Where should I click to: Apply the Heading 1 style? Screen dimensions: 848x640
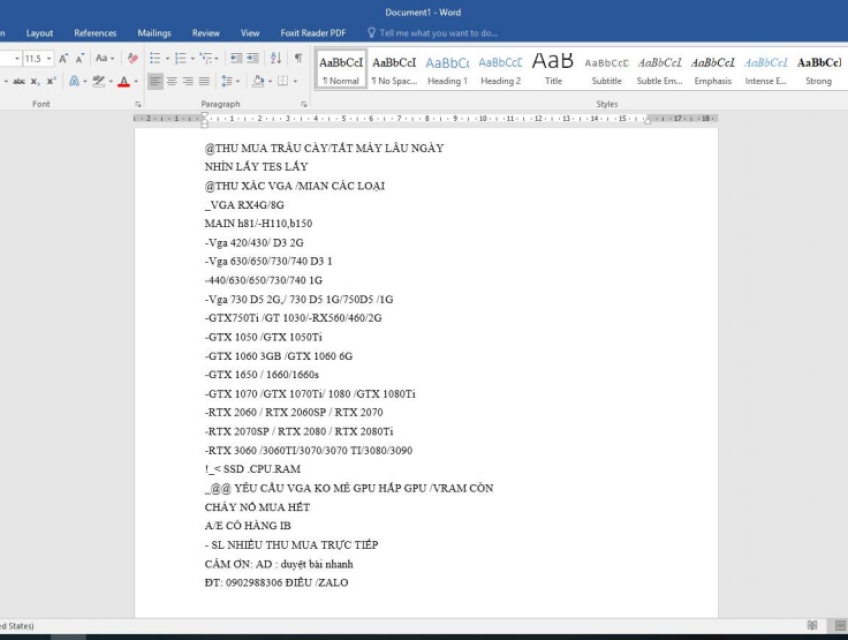447,69
